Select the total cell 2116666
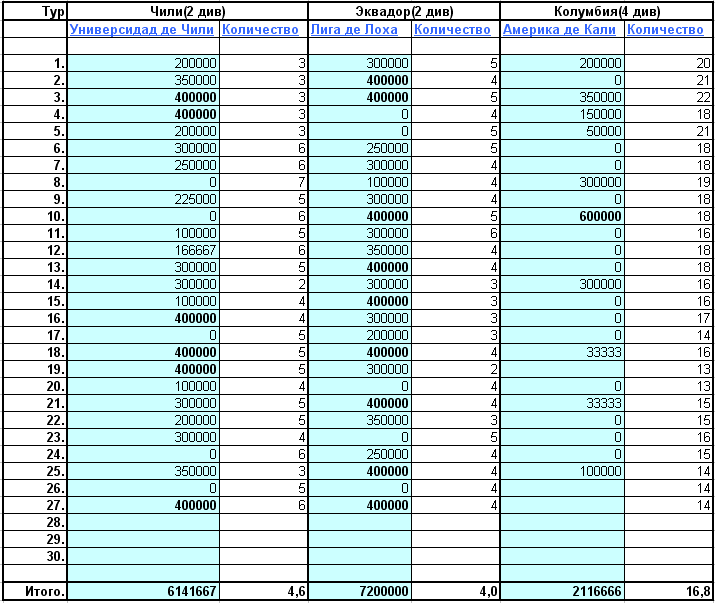 click(x=562, y=592)
